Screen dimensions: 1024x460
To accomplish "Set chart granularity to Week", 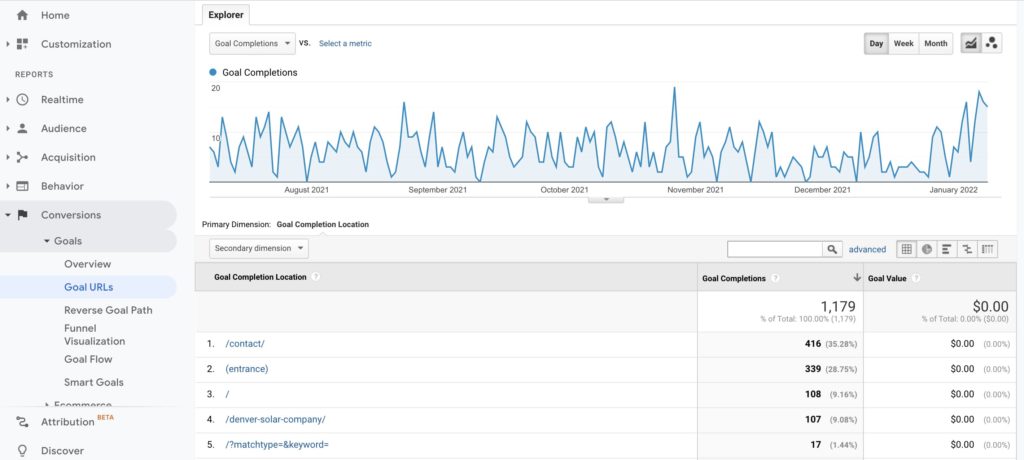I will (904, 43).
